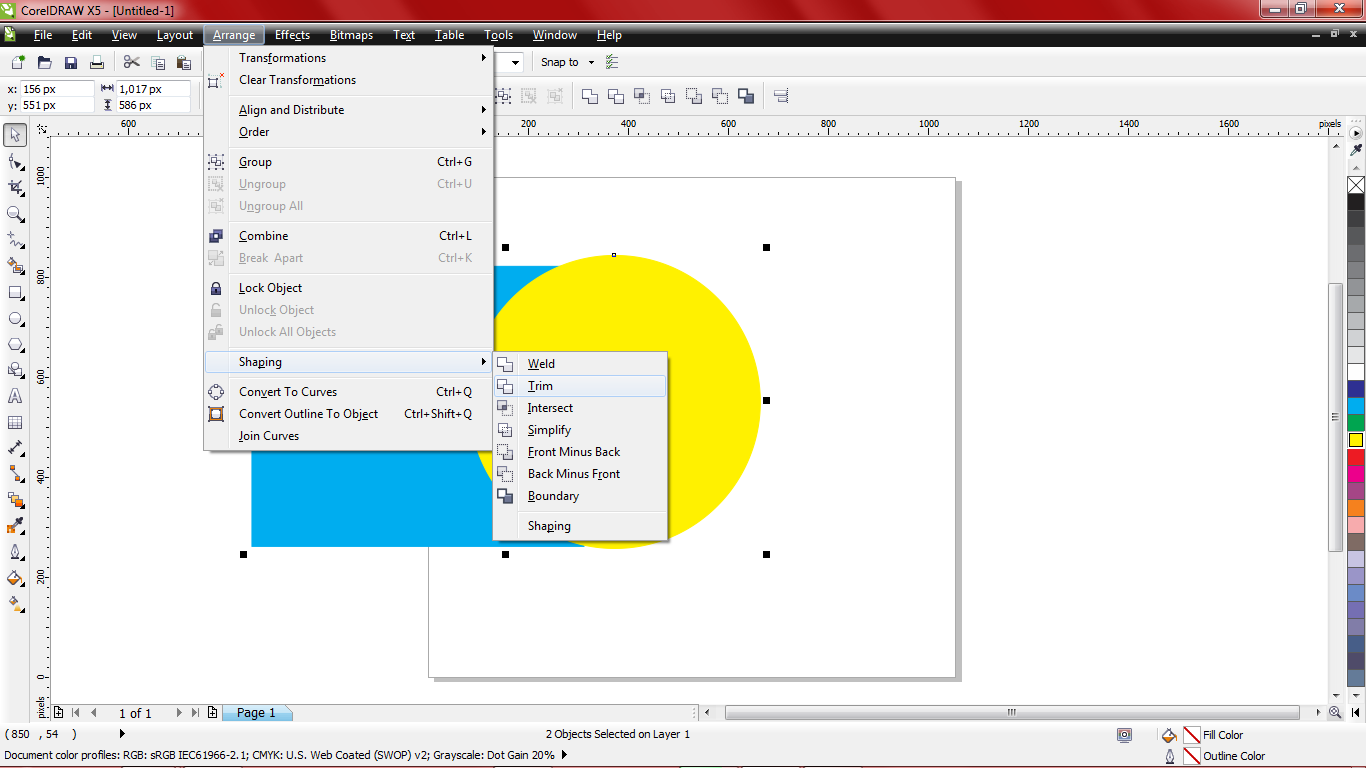Open the Bitmaps menu
Viewport: 1366px width, 768px height.
click(351, 35)
